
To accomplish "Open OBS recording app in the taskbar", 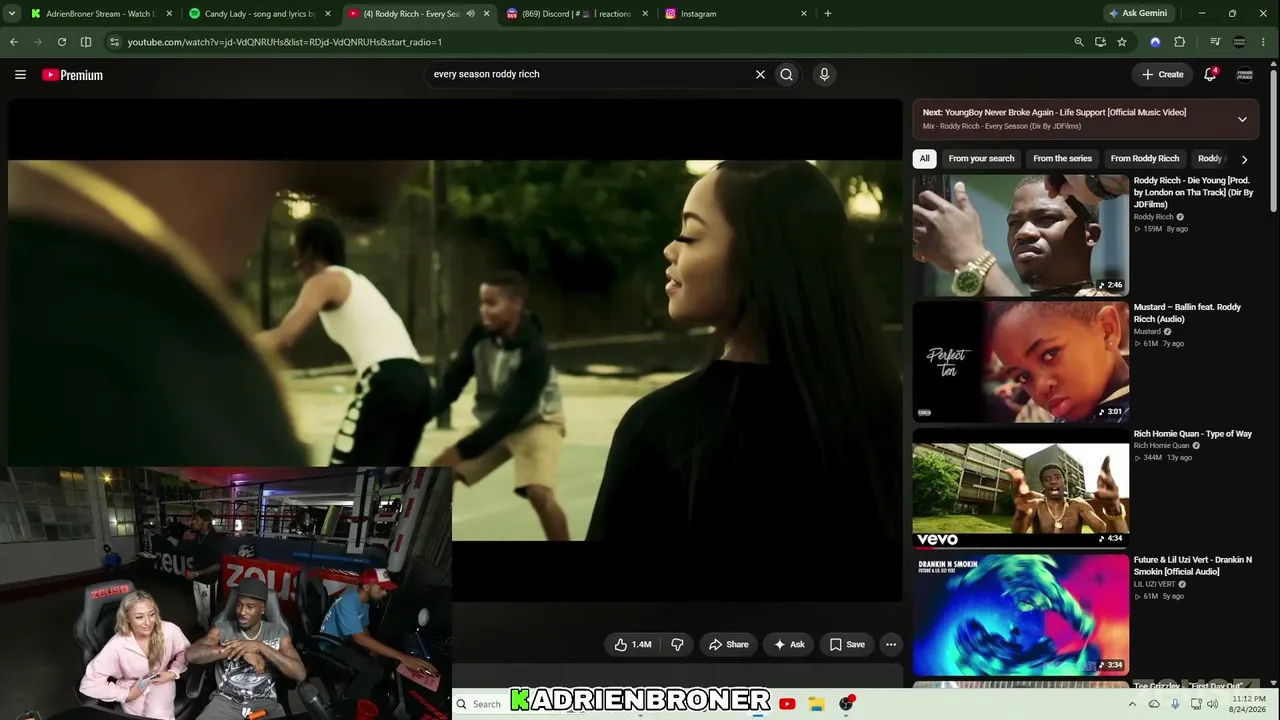I will pos(847,704).
